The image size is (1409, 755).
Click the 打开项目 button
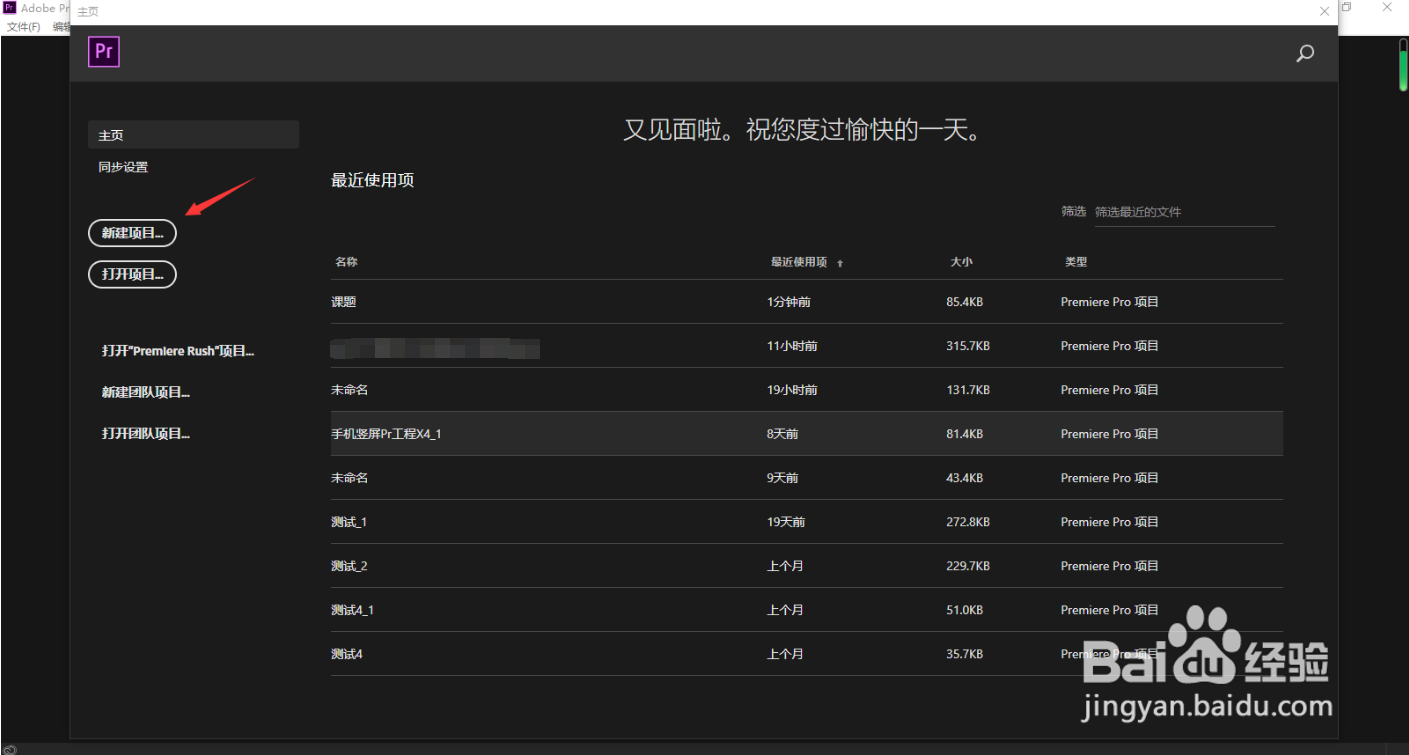(132, 274)
